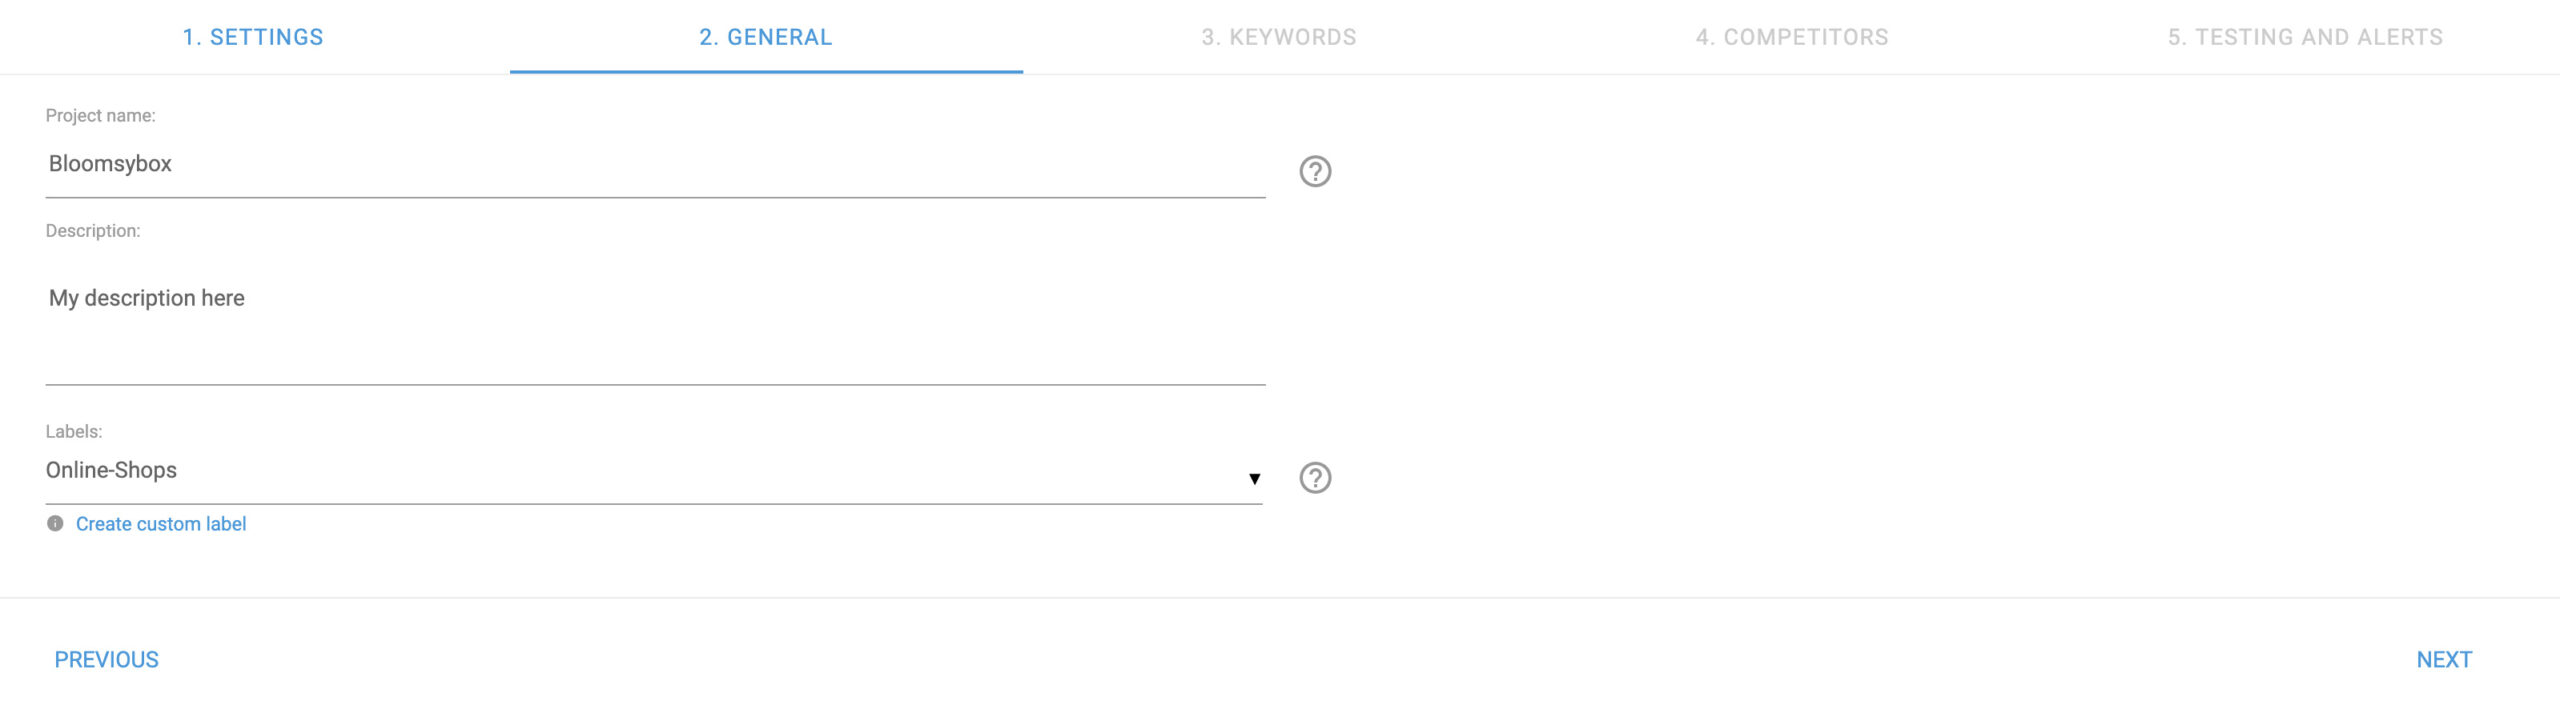This screenshot has height=717, width=2560.
Task: Click the Project name: field label
Action: click(x=101, y=116)
